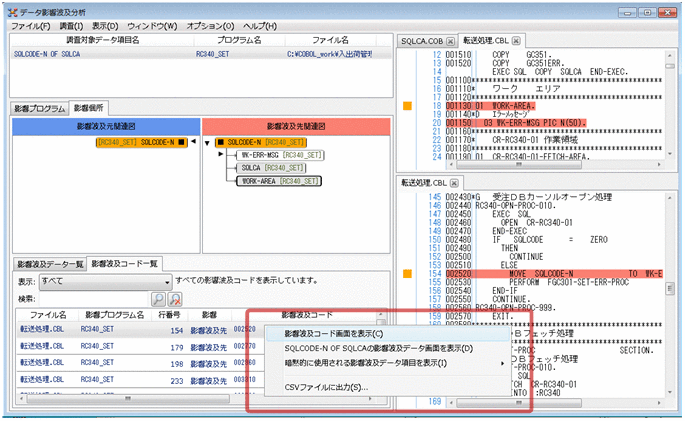
Task: Click scroll-up arrow of lower code editor
Action: click(x=670, y=198)
